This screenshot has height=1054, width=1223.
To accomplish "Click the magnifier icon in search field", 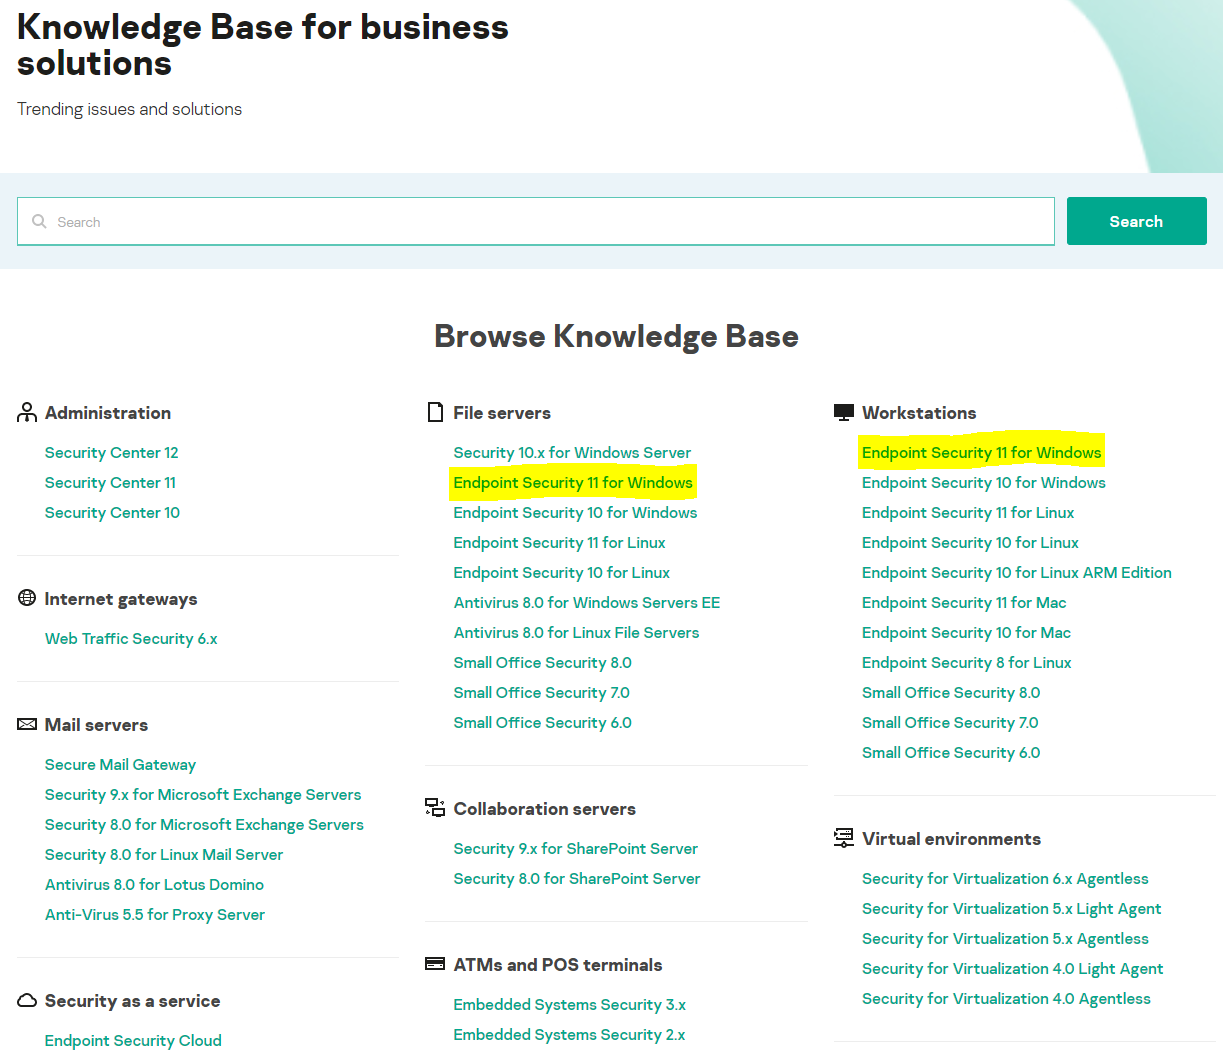I will [39, 221].
